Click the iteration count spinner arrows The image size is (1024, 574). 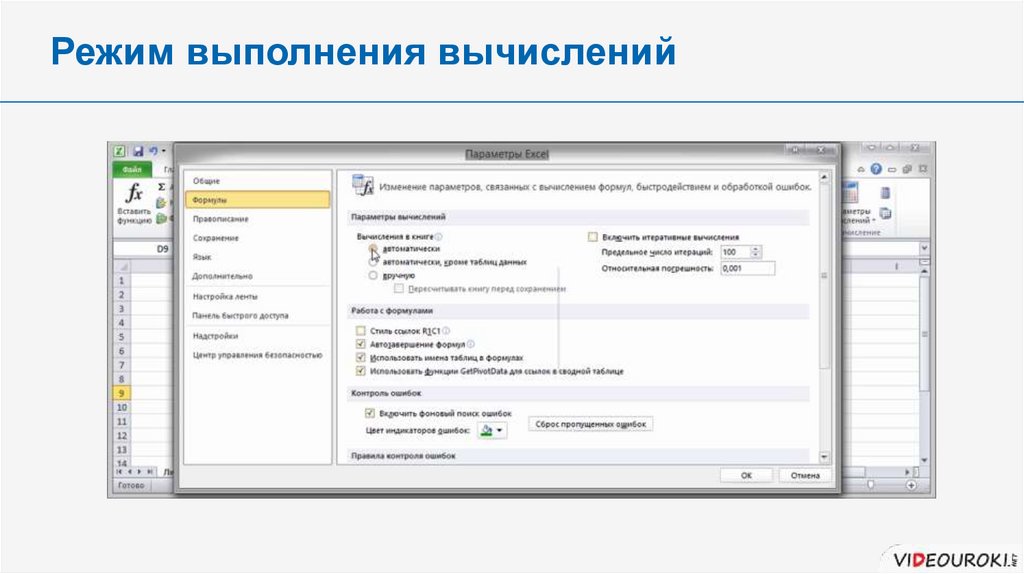click(756, 252)
